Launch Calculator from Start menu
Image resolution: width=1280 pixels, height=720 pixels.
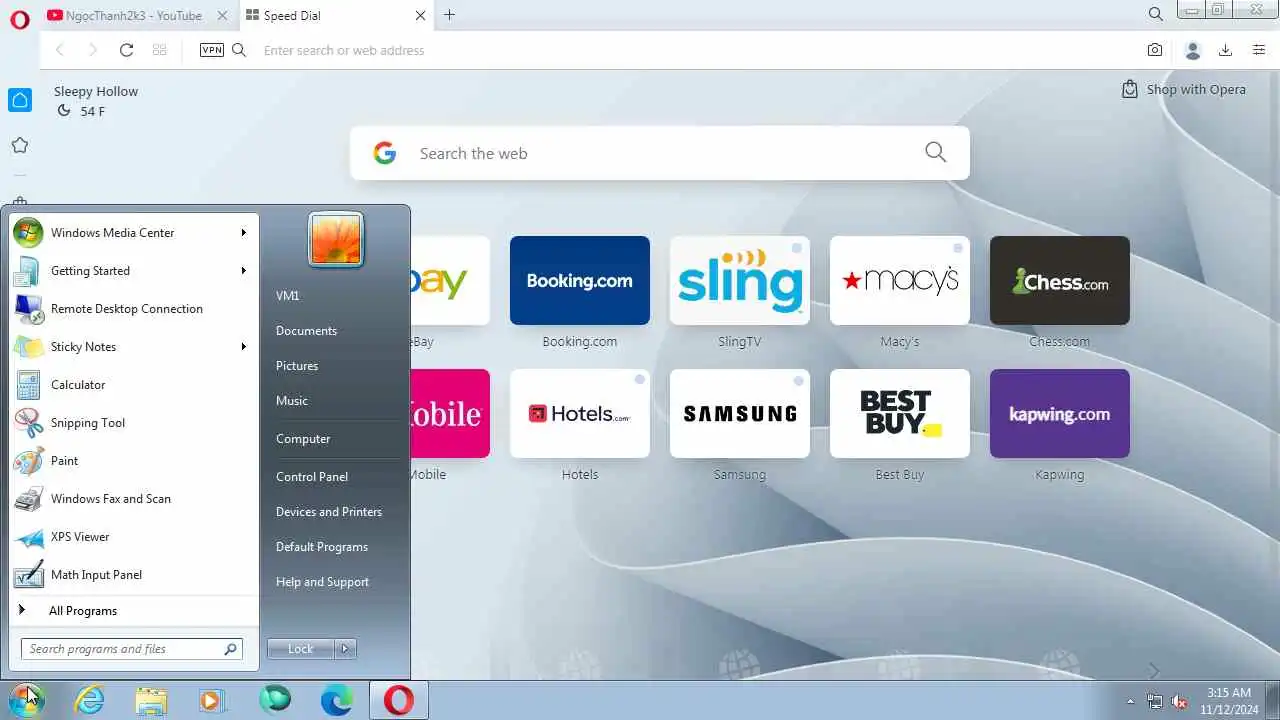coord(132,384)
